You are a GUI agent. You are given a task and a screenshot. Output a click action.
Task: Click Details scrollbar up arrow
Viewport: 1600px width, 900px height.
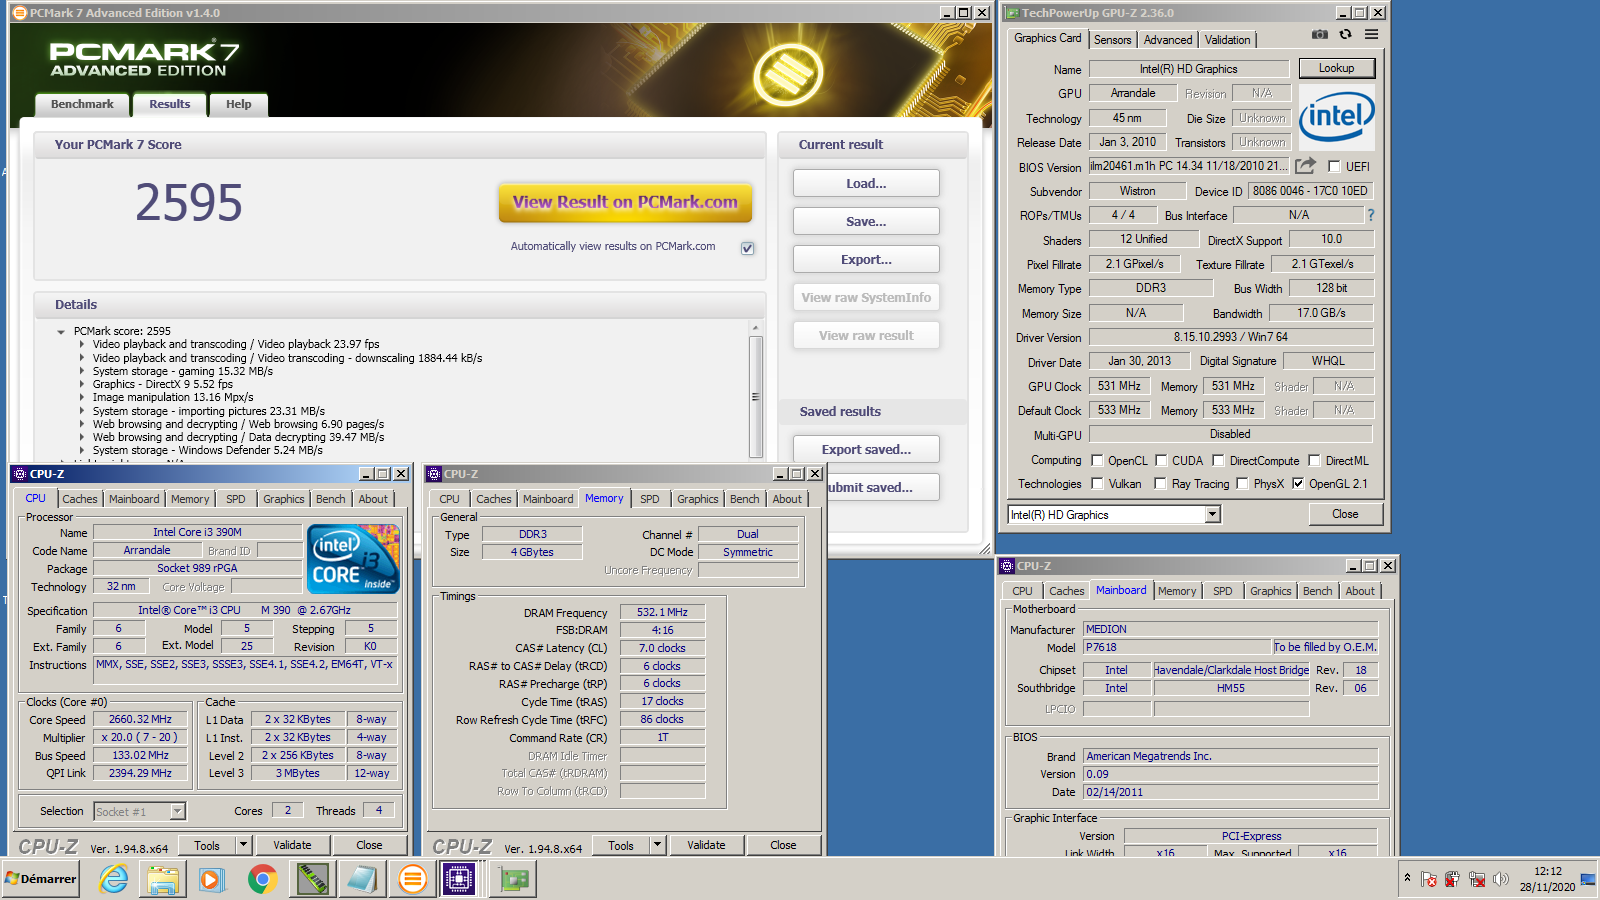tap(756, 328)
